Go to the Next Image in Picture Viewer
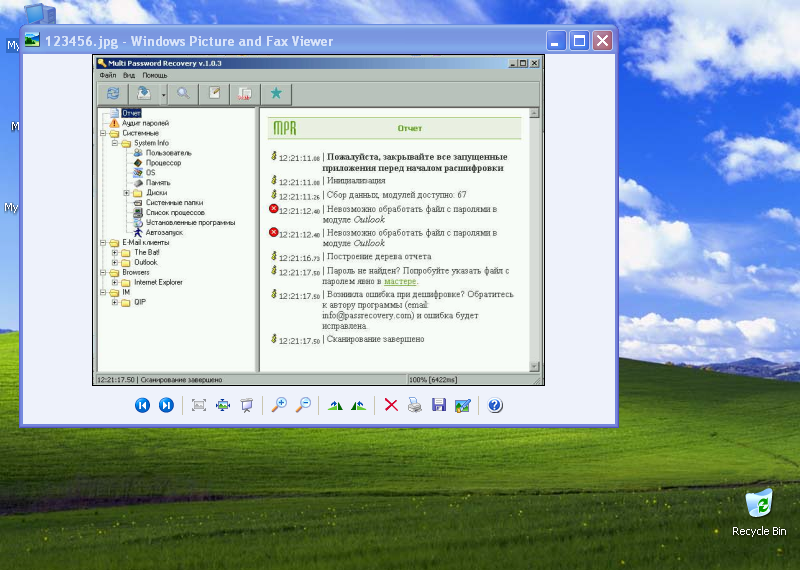 pos(166,405)
